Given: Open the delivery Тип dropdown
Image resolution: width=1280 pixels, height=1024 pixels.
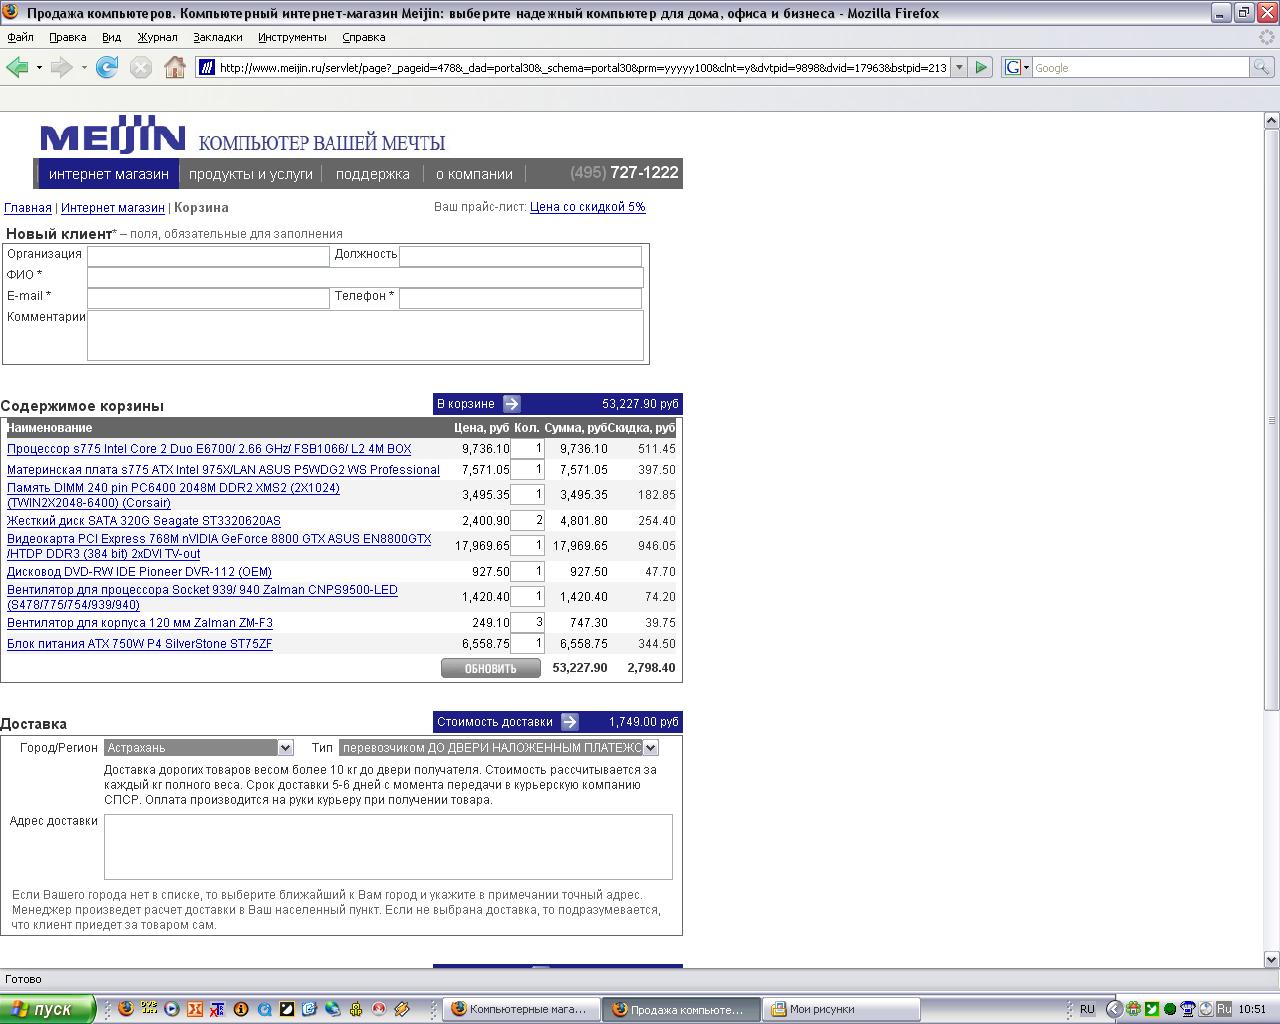Looking at the screenshot, I should (498, 747).
